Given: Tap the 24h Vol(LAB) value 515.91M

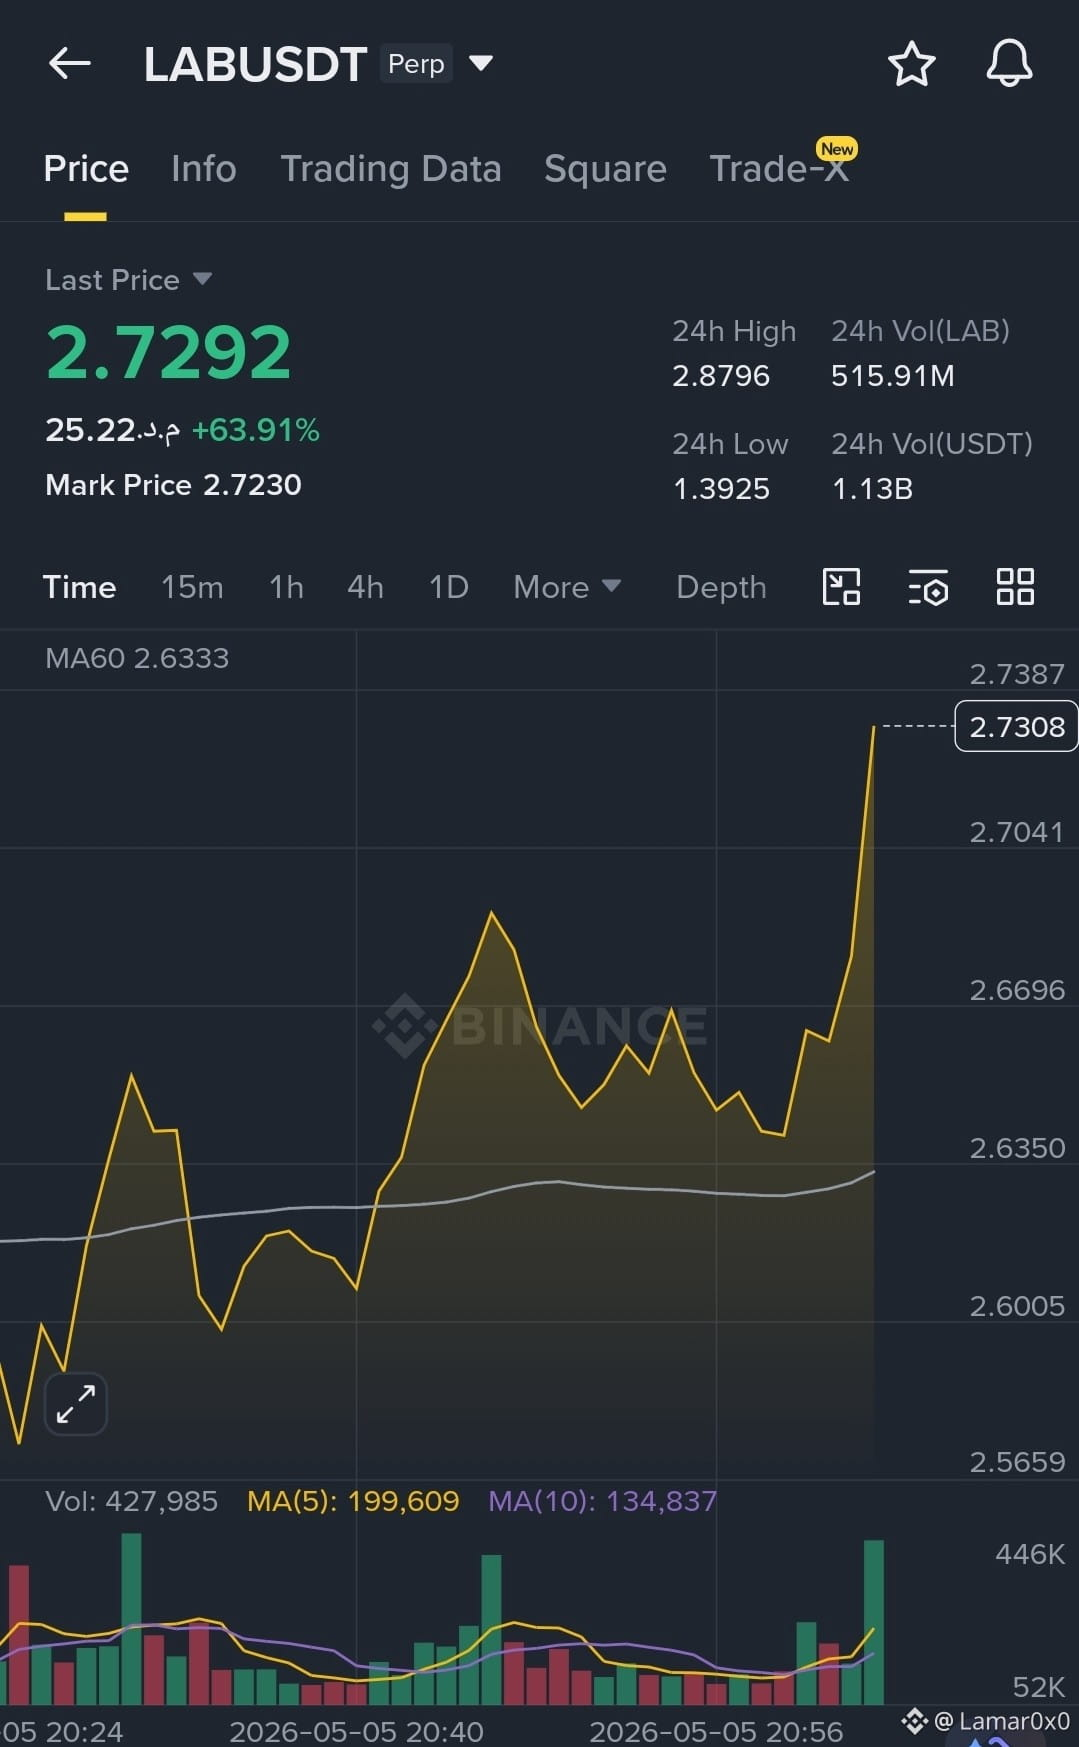Looking at the screenshot, I should click(x=892, y=376).
